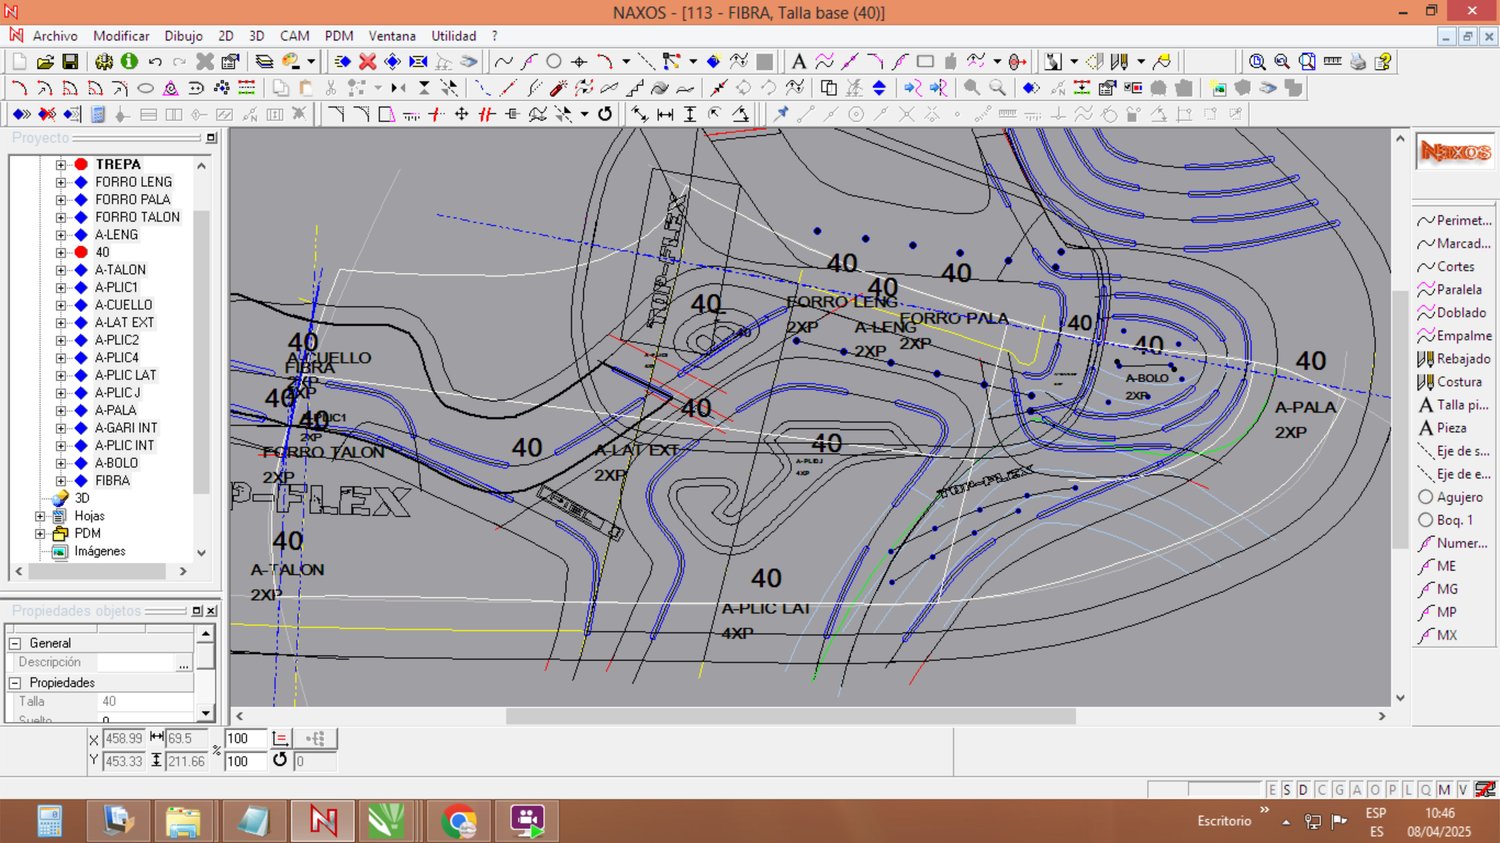Expand the FIBRA tree node
Image resolution: width=1500 pixels, height=843 pixels.
(61, 481)
